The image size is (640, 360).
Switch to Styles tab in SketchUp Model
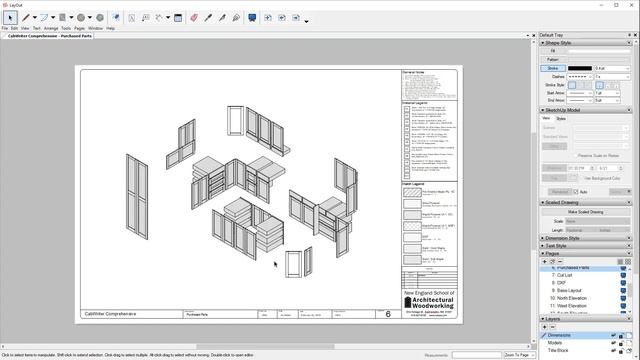coord(561,119)
